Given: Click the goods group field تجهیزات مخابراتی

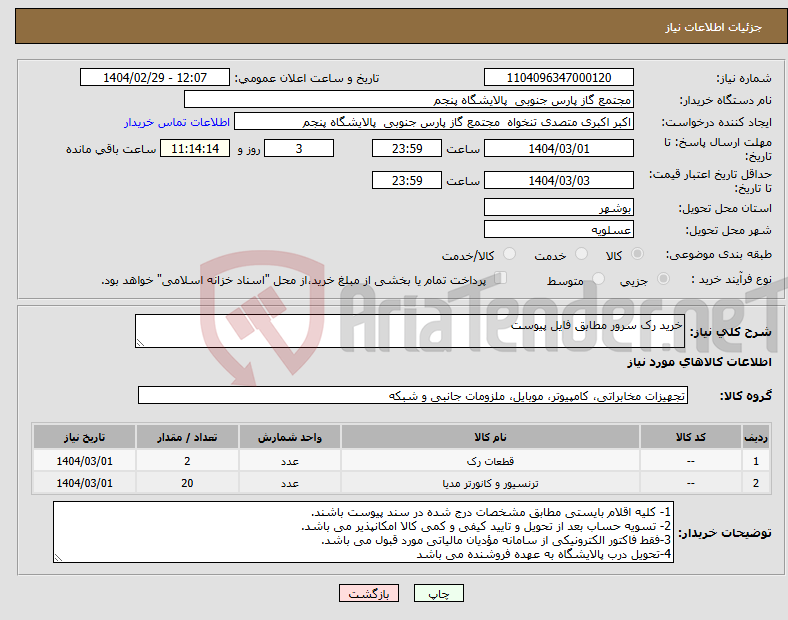Looking at the screenshot, I should tap(413, 395).
